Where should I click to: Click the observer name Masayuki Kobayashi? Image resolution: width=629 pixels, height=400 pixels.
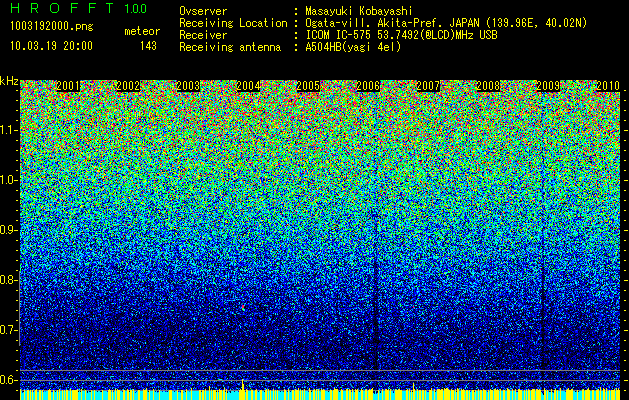(358, 11)
